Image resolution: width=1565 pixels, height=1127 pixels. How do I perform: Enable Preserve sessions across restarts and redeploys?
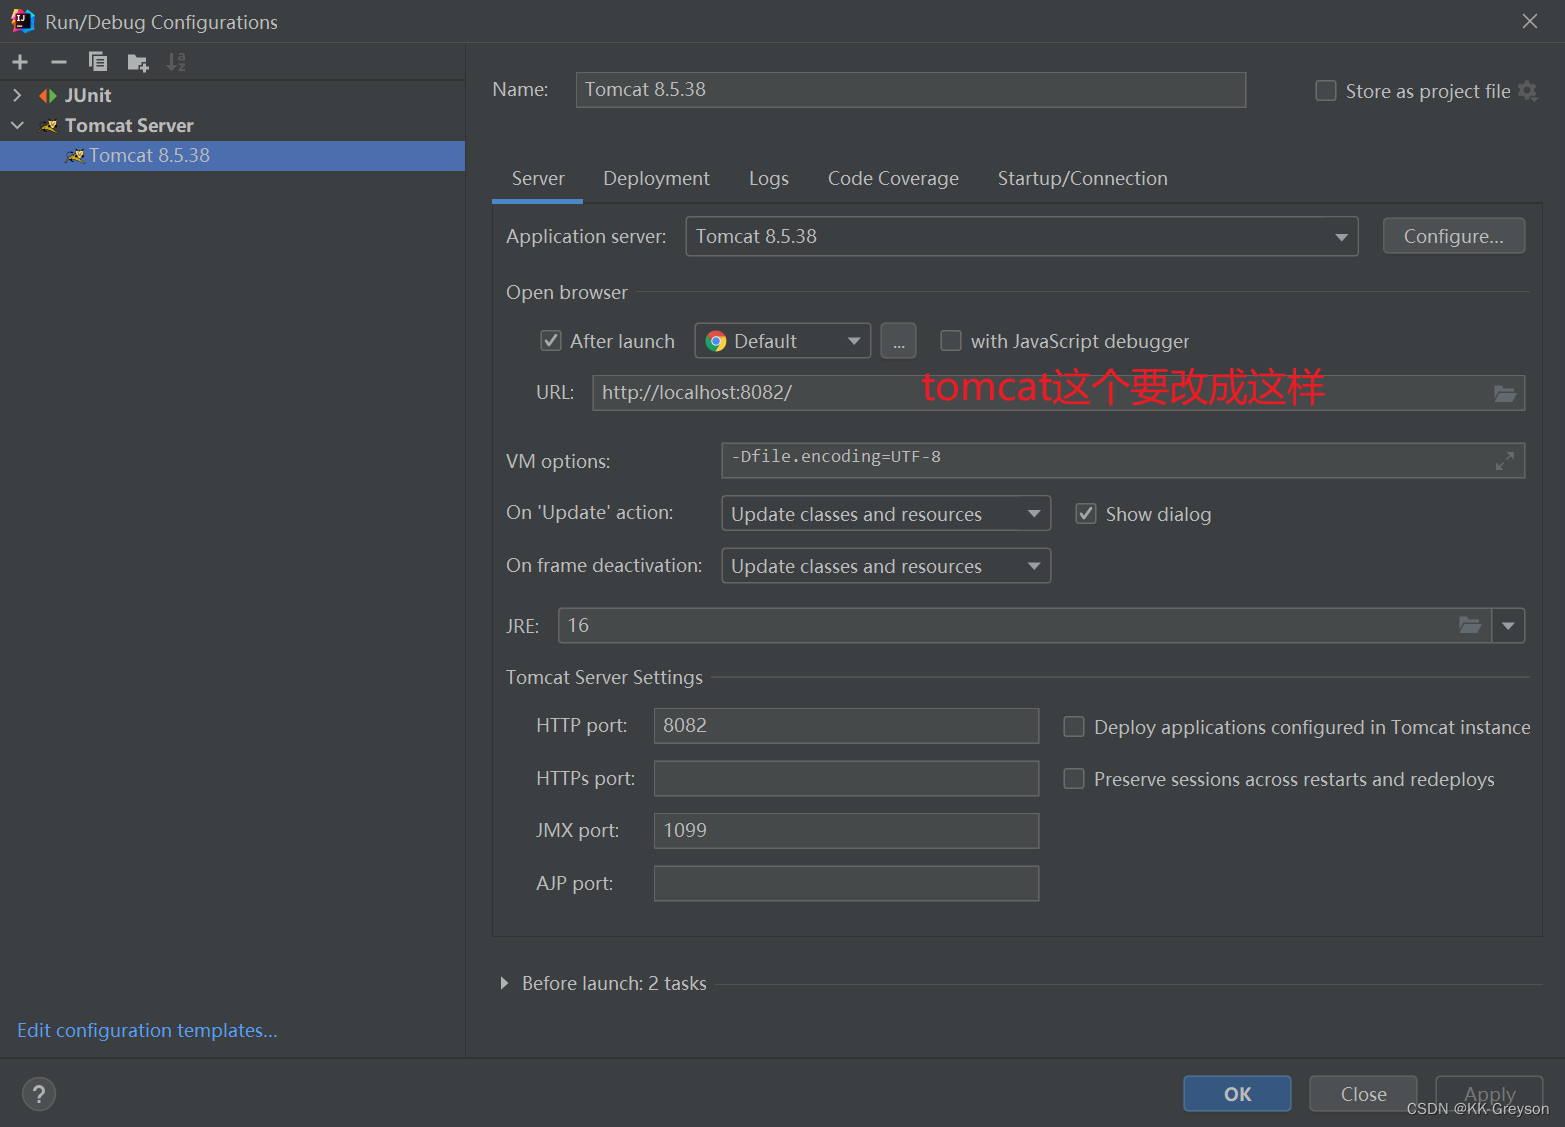pos(1074,779)
